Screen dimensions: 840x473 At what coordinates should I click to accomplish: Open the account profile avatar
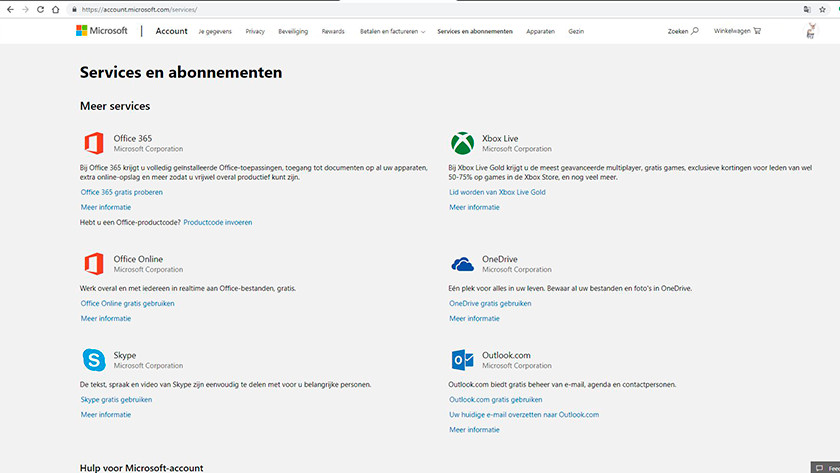(x=809, y=32)
